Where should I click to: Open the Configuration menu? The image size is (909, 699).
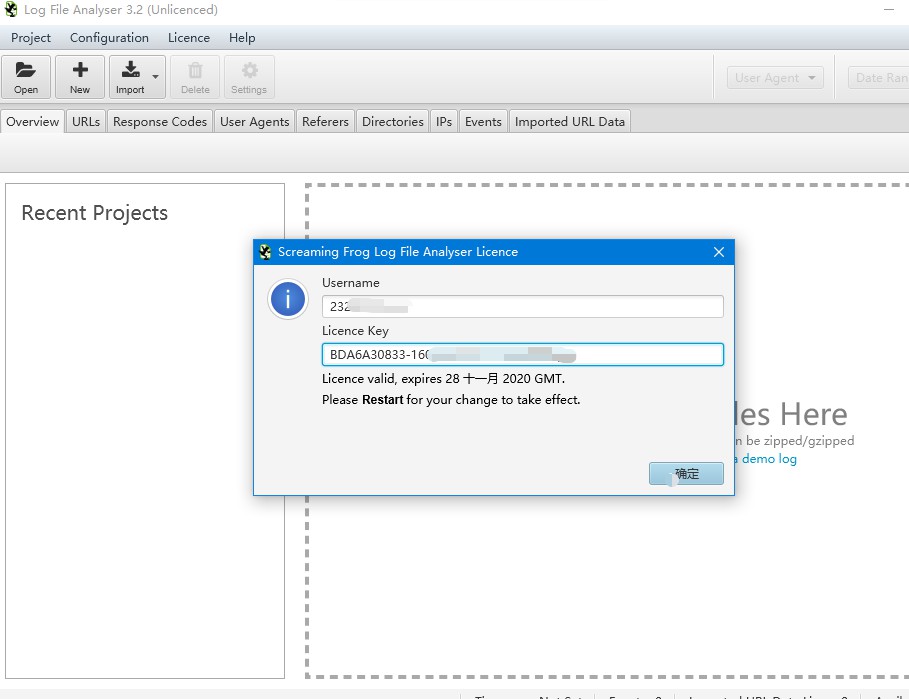point(109,38)
